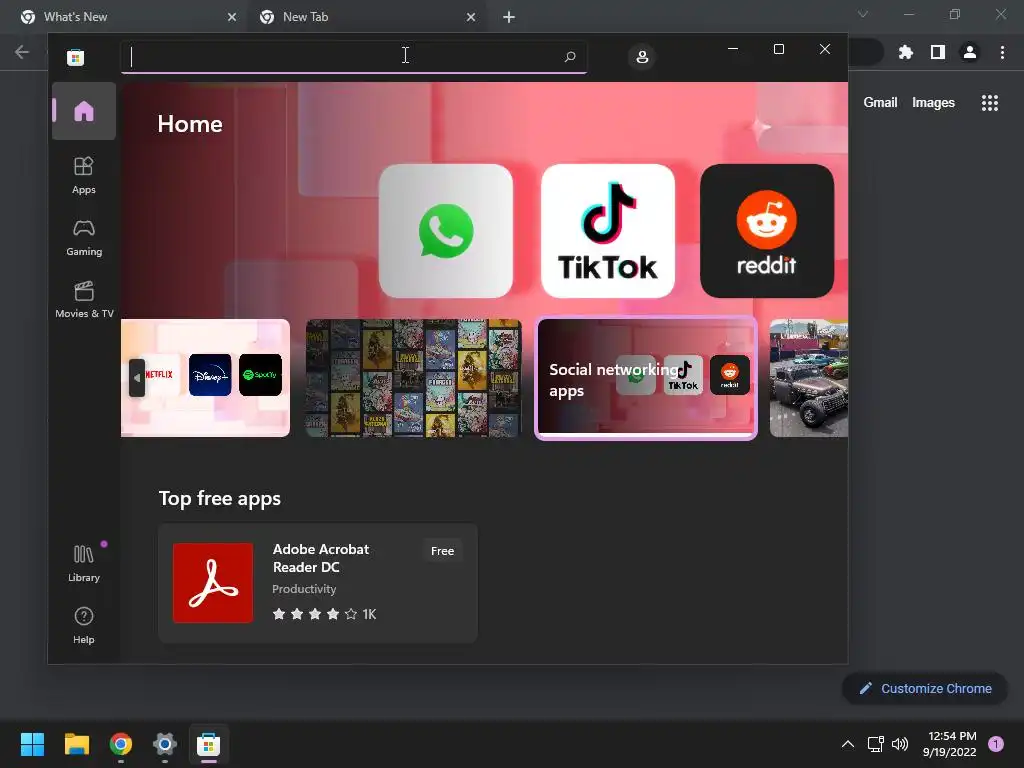Open the WhatsApp featured app tile
The image size is (1024, 768).
tap(445, 231)
